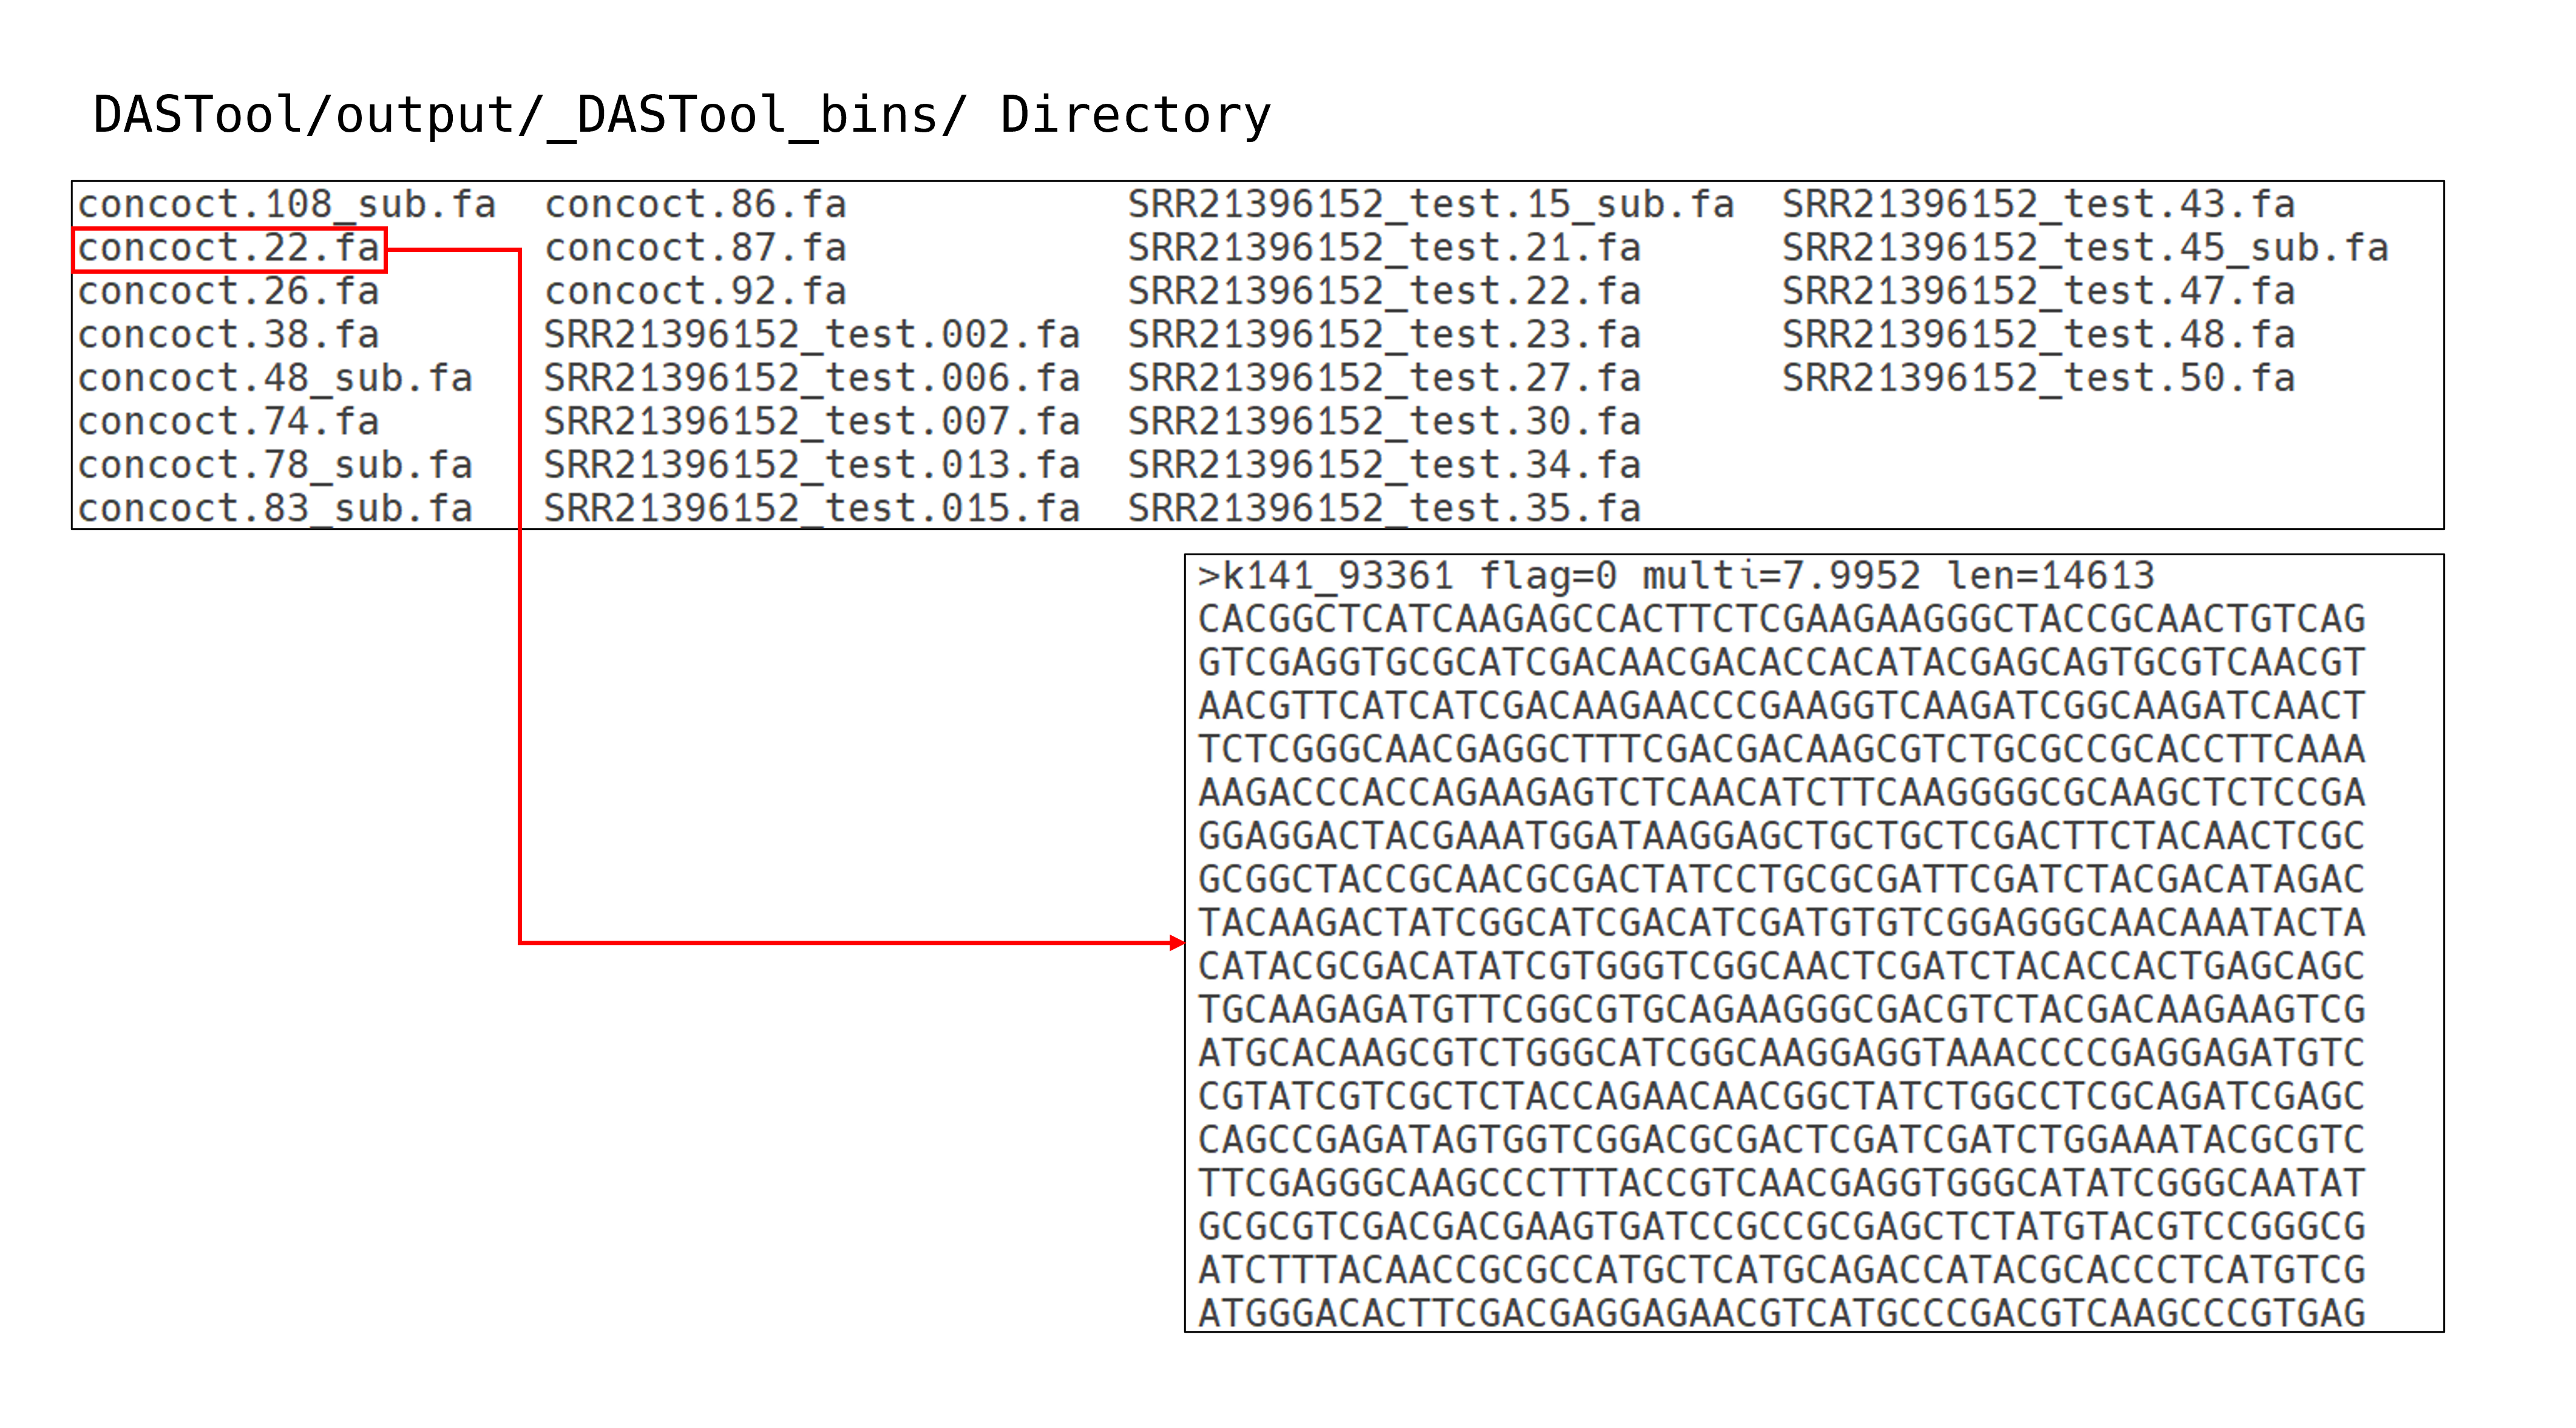Select SRR21396152_test.23.fa in the listing

pos(1384,335)
